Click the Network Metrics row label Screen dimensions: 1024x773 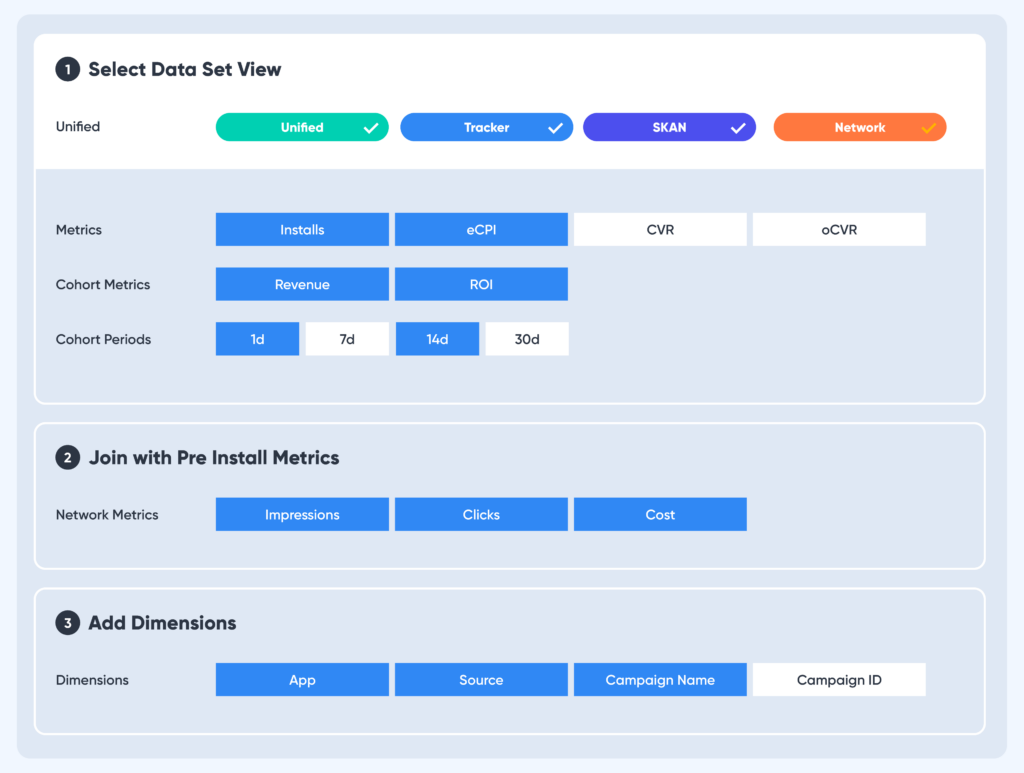pos(107,515)
